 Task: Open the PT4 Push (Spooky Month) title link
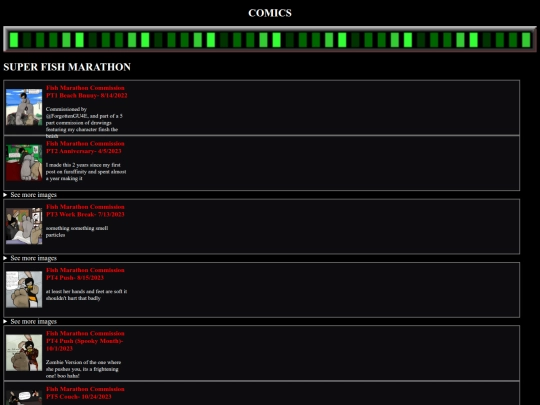coord(85,341)
